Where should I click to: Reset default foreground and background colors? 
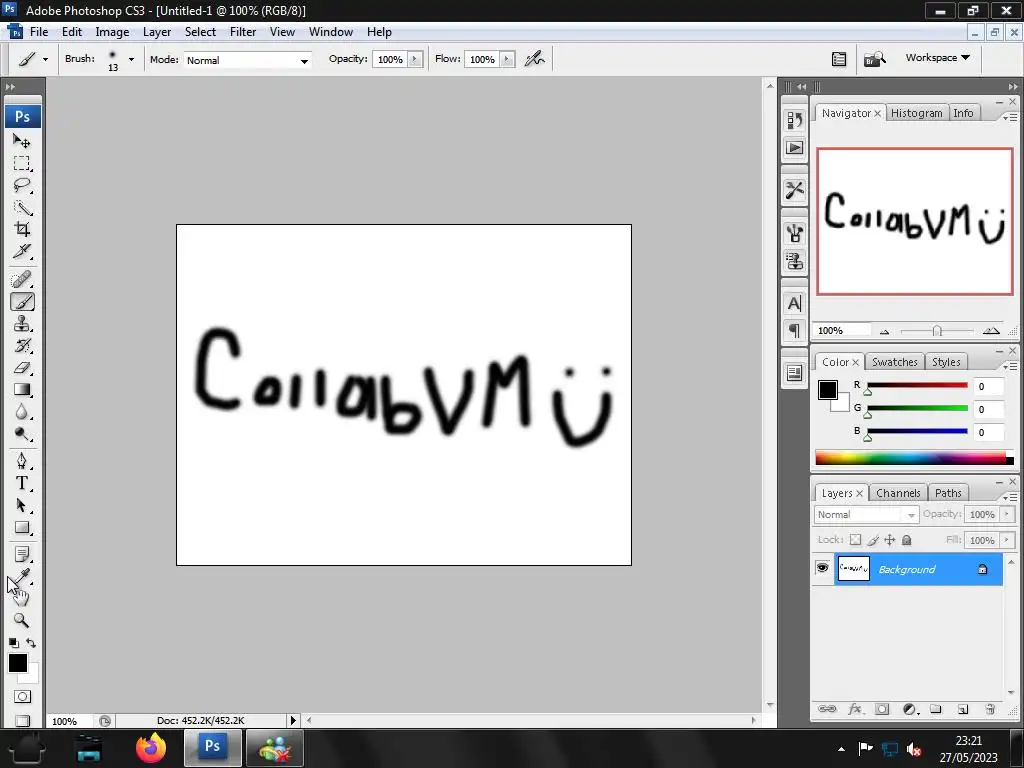pos(14,643)
